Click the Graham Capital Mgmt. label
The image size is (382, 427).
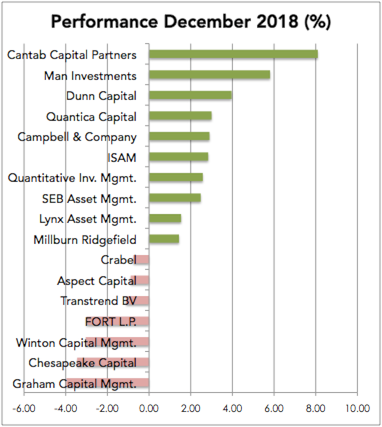[x=75, y=384]
